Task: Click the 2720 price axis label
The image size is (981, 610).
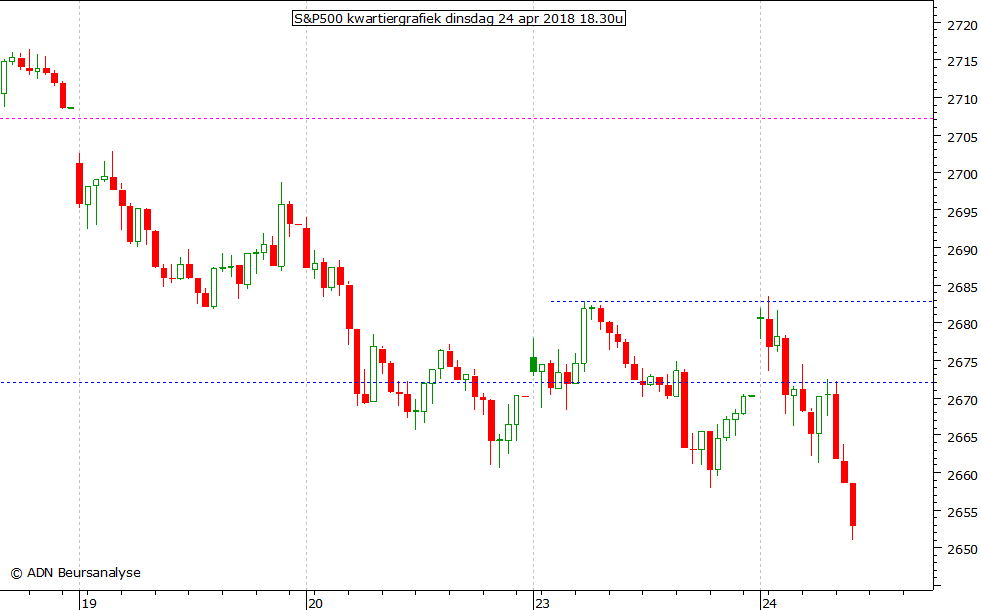Action: point(962,25)
